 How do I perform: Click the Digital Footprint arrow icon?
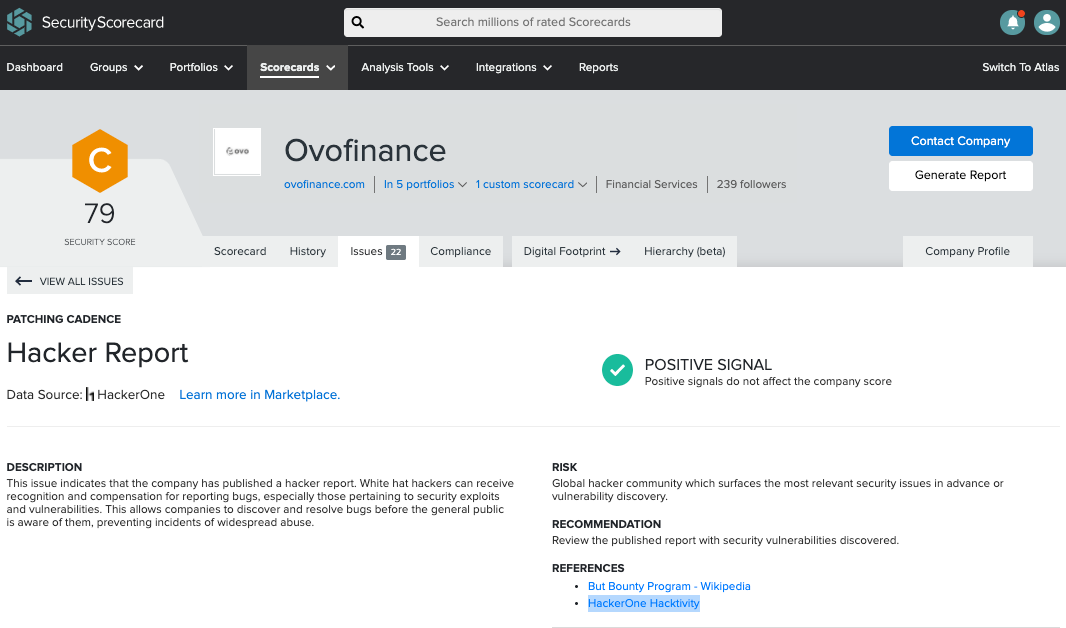click(615, 251)
